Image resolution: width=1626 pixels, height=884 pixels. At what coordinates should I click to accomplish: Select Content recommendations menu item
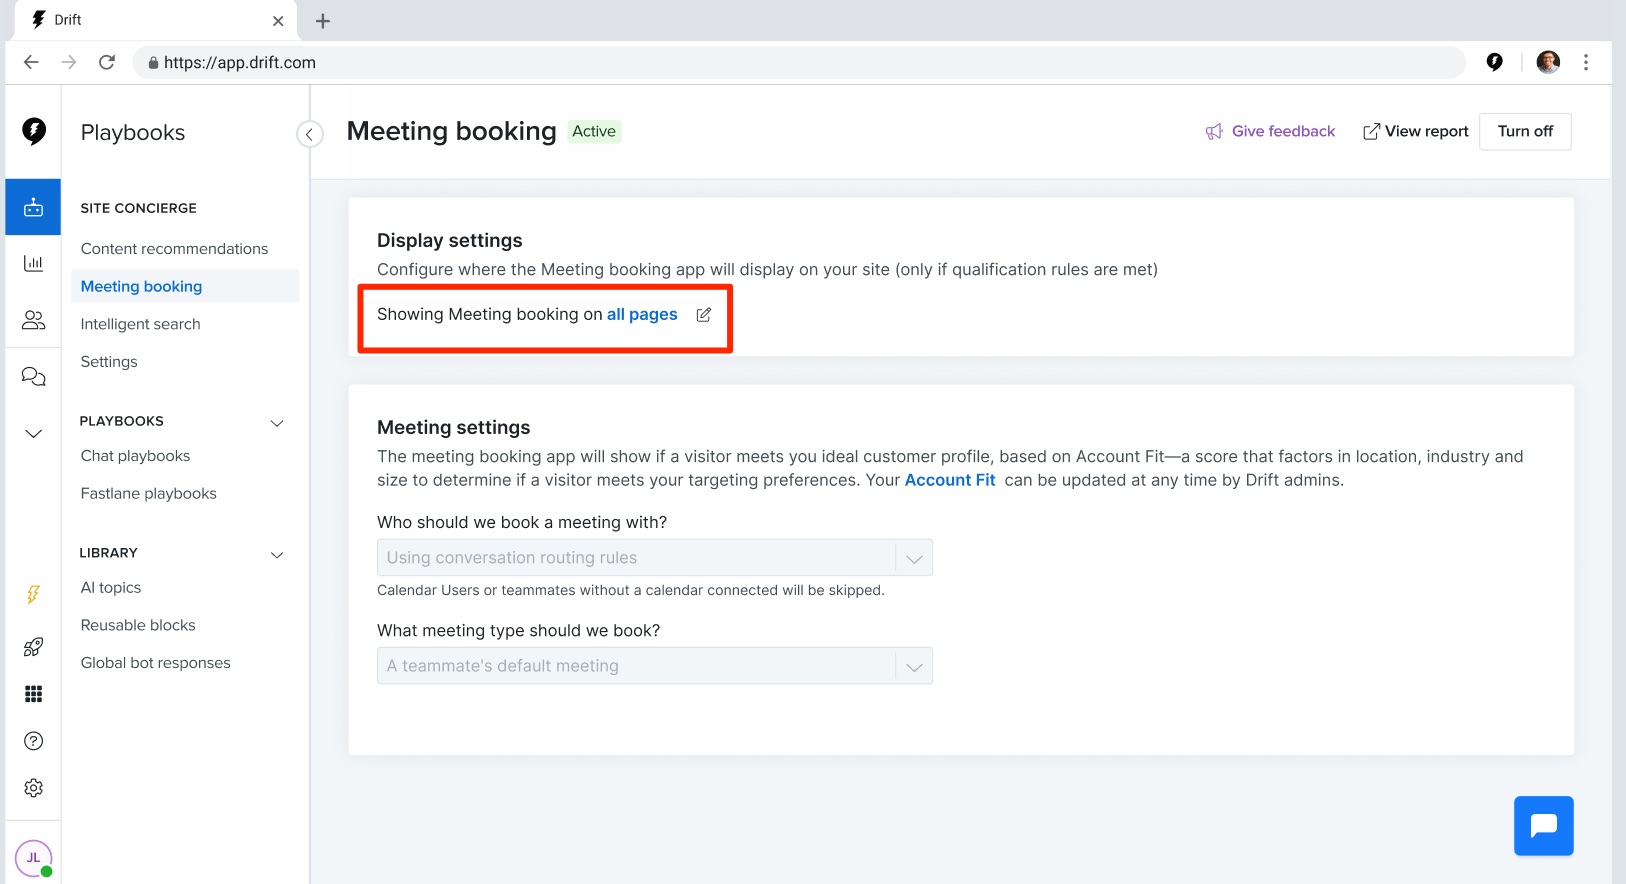(174, 249)
